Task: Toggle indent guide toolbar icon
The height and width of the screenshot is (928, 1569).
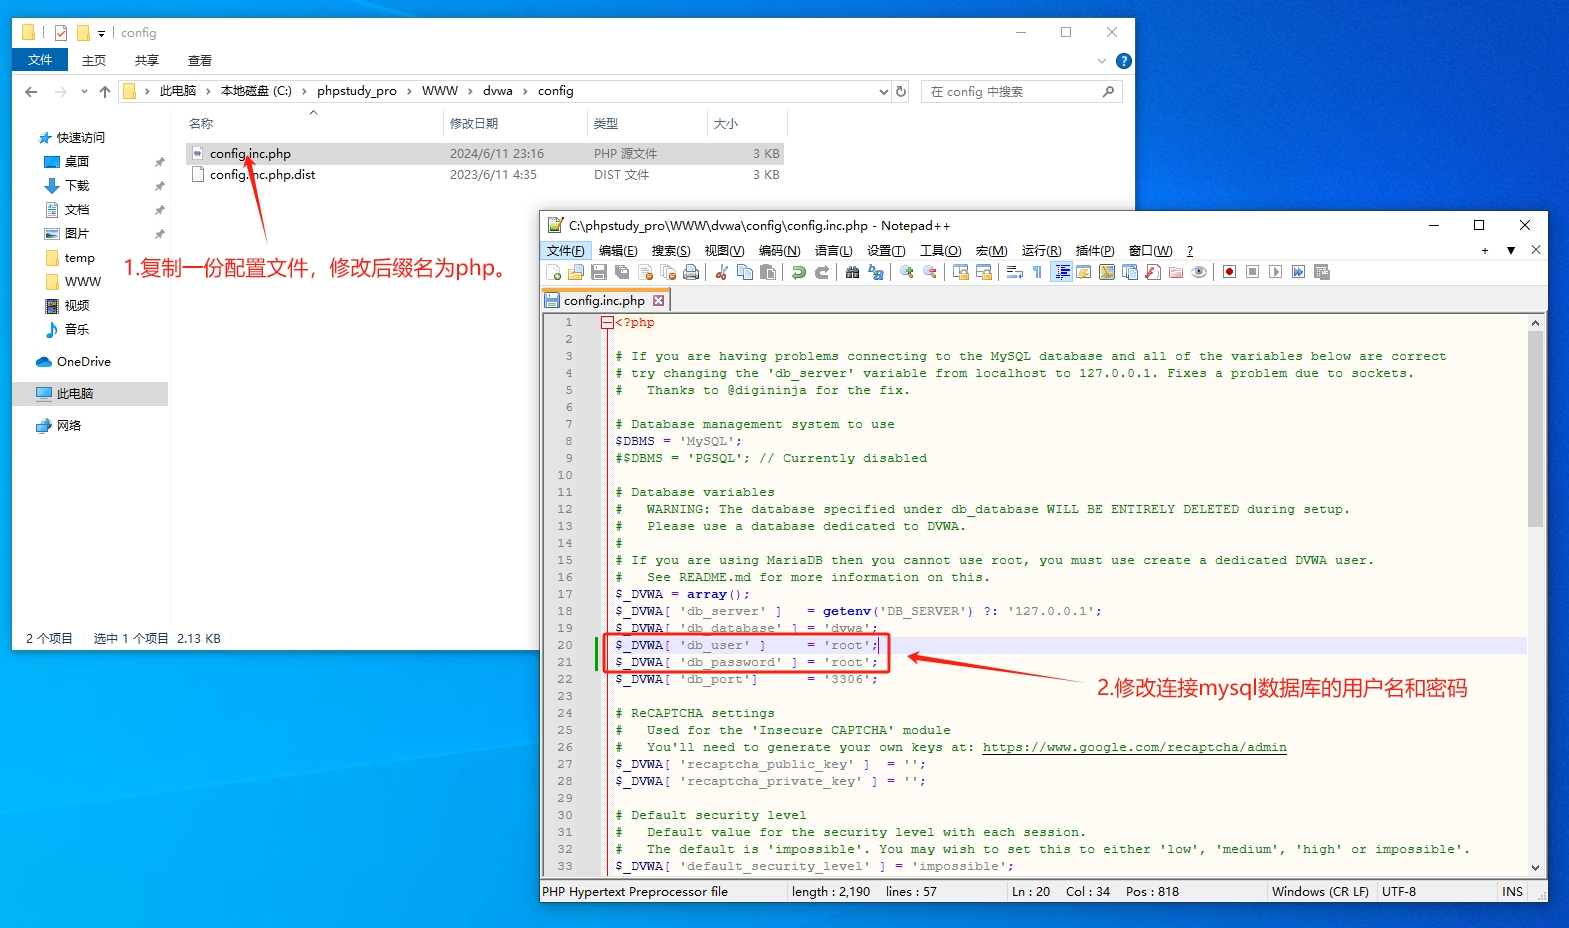Action: pyautogui.click(x=1062, y=272)
